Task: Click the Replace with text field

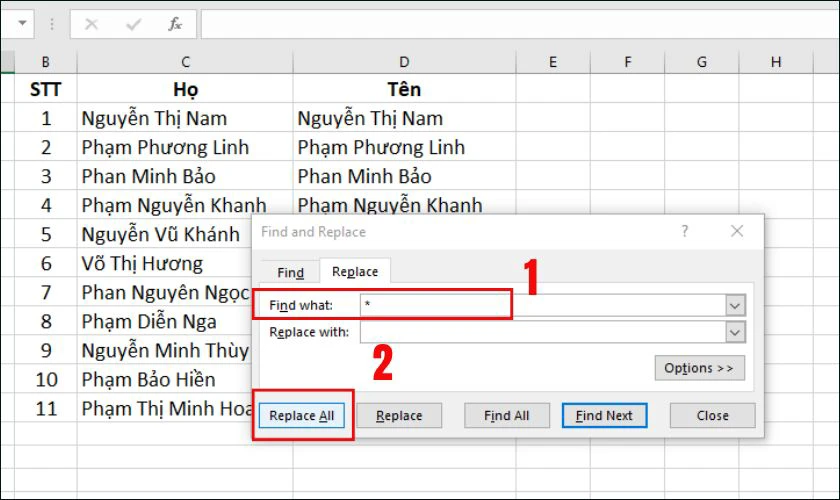Action: [x=543, y=332]
